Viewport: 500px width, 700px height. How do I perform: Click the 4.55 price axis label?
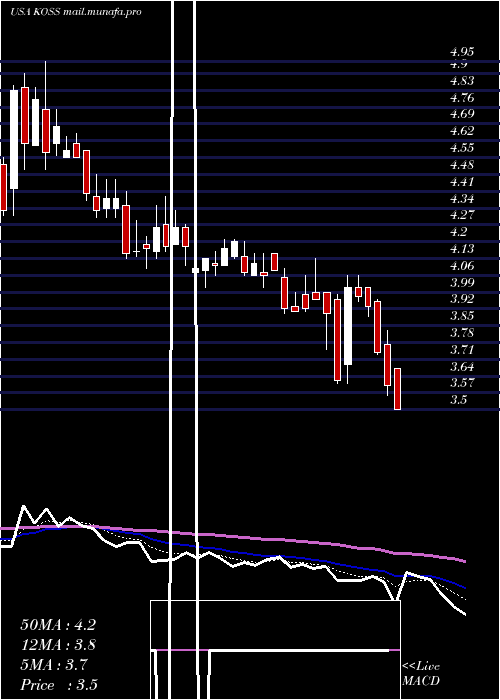[462, 148]
